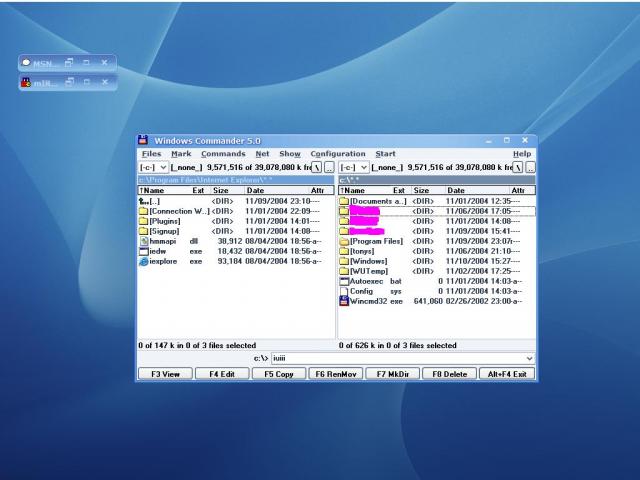This screenshot has height=480, width=640.
Task: Sort right panel by Size column
Action: (x=428, y=190)
